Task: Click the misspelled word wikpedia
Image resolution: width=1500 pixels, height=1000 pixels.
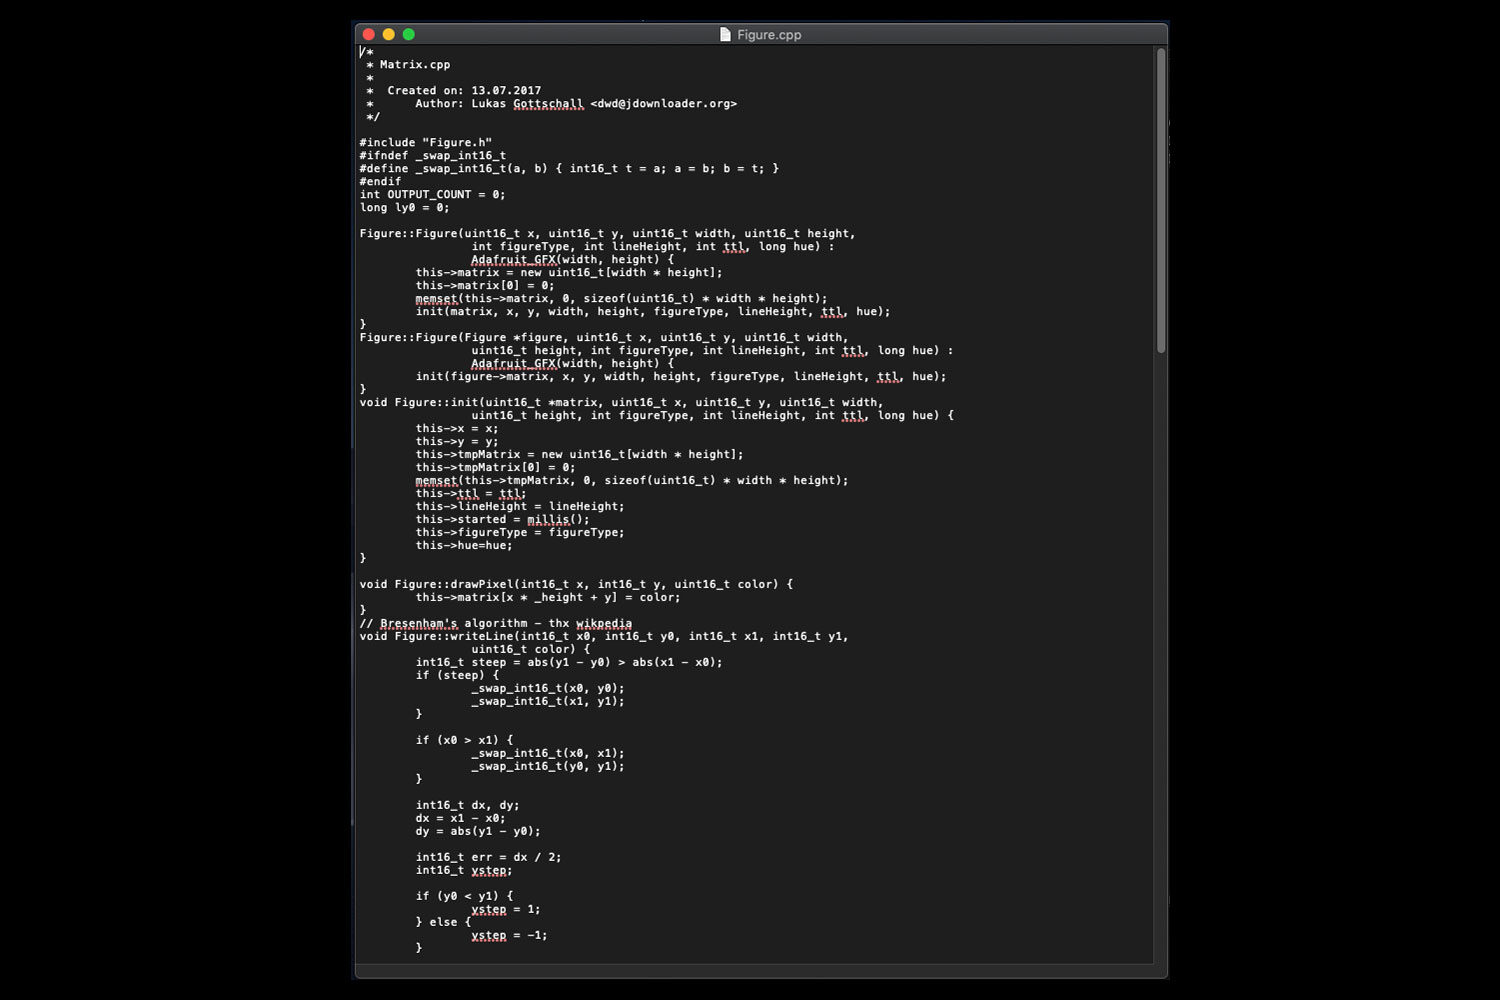Action: point(603,624)
